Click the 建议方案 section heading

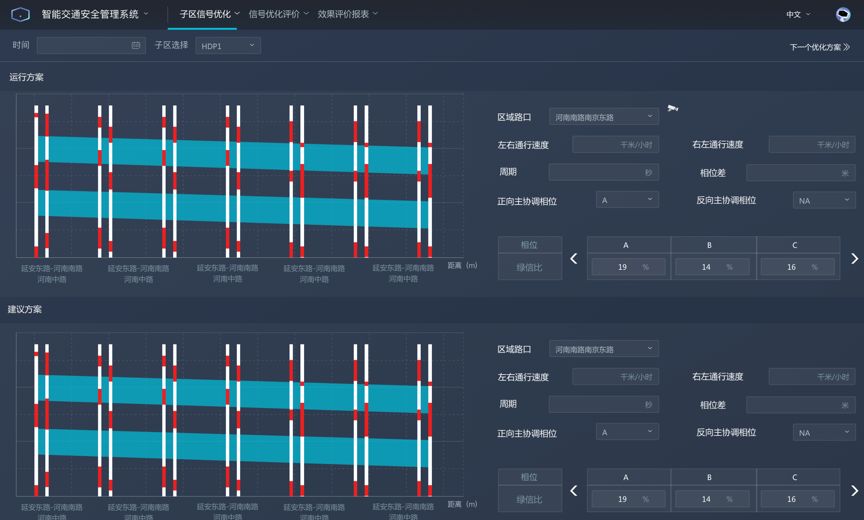25,309
